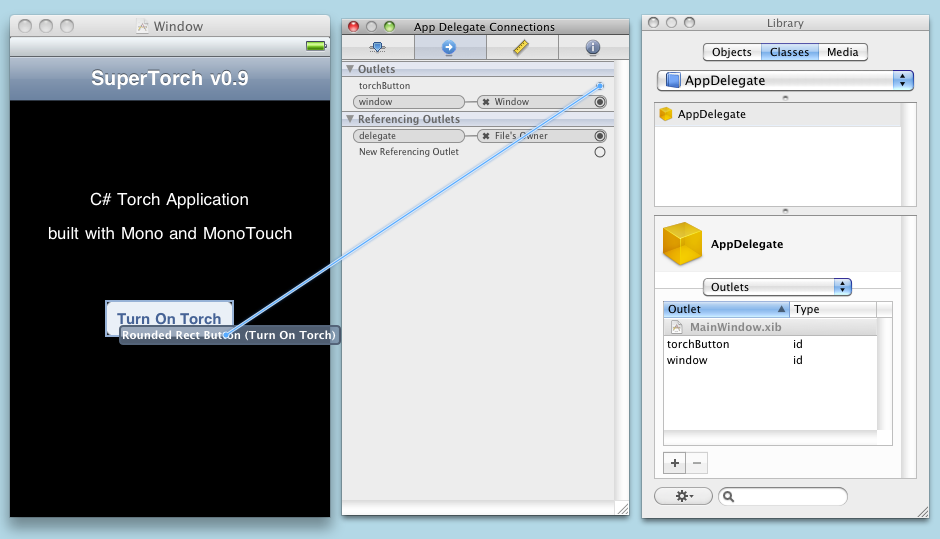Select the C# Torch Application label

(170, 200)
